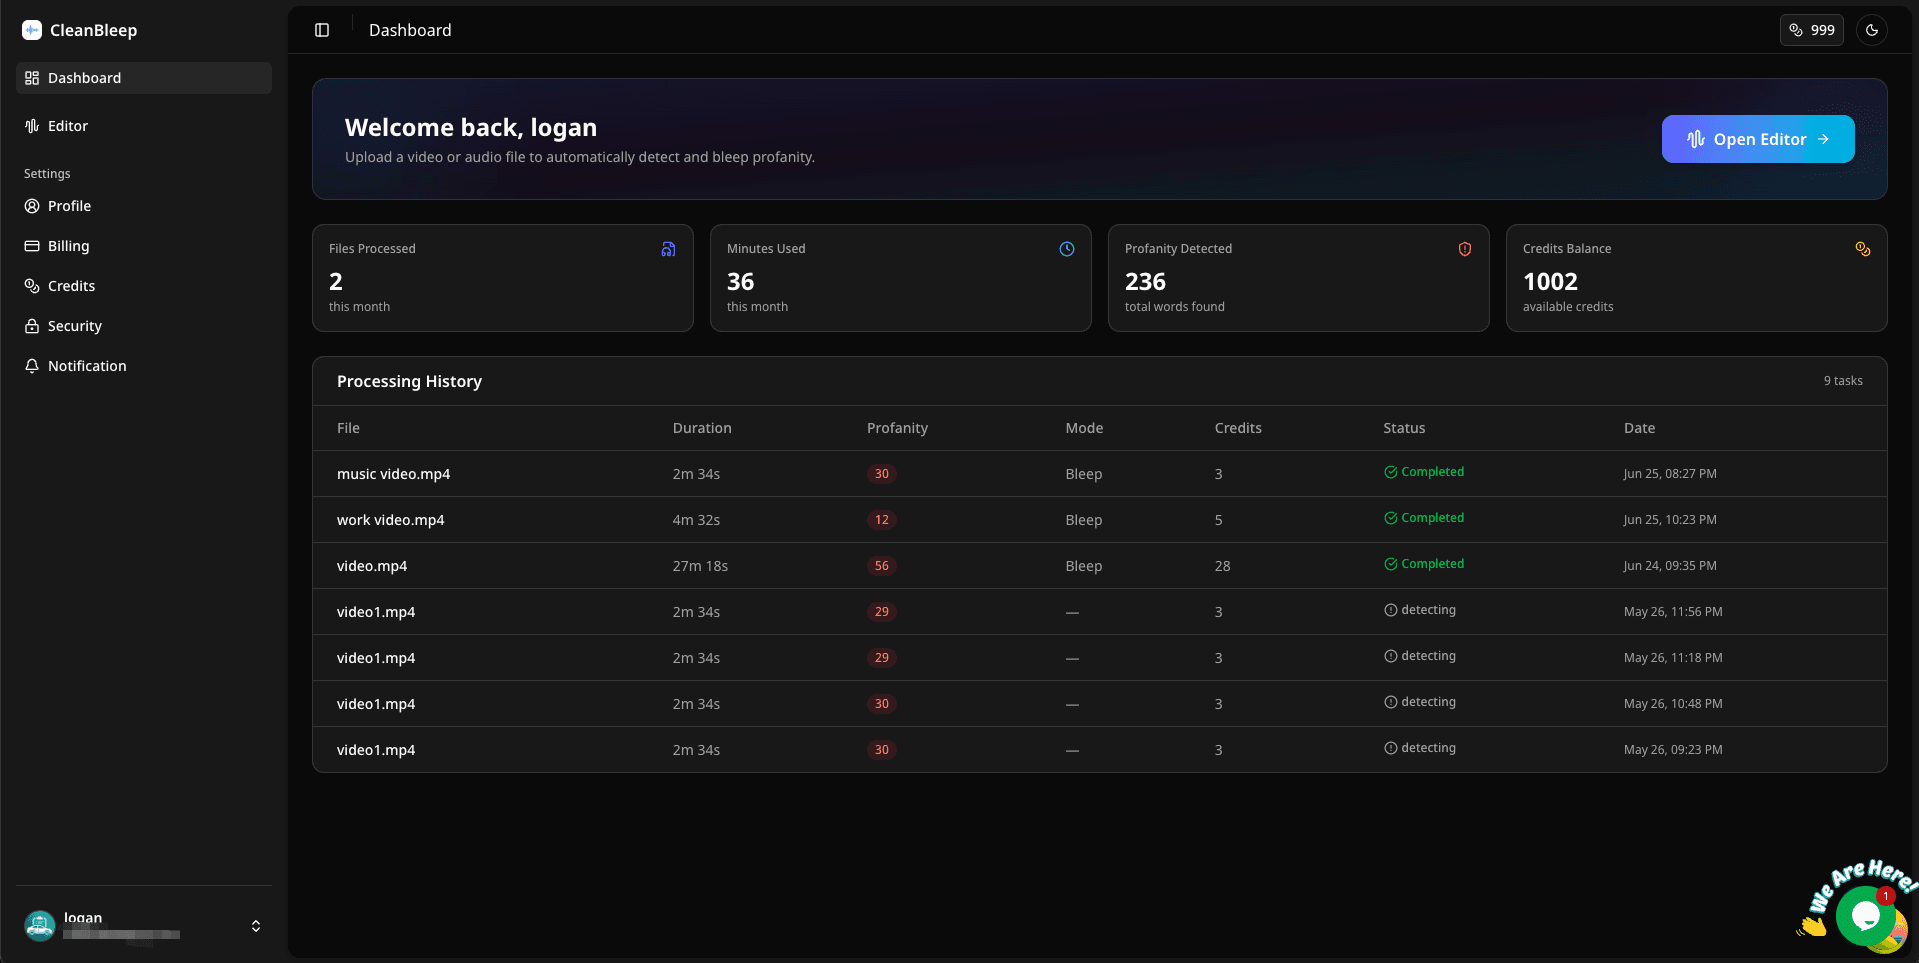Screen dimensions: 1919x963
Task: Open the Dashboard menu item
Action: pyautogui.click(x=144, y=78)
